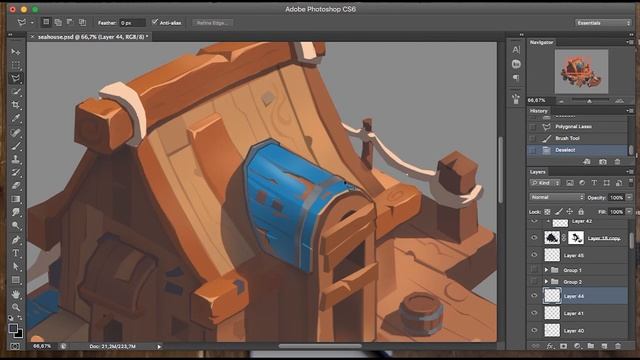Open status bar info arrow menu
640x360 pixels.
[x=159, y=347]
